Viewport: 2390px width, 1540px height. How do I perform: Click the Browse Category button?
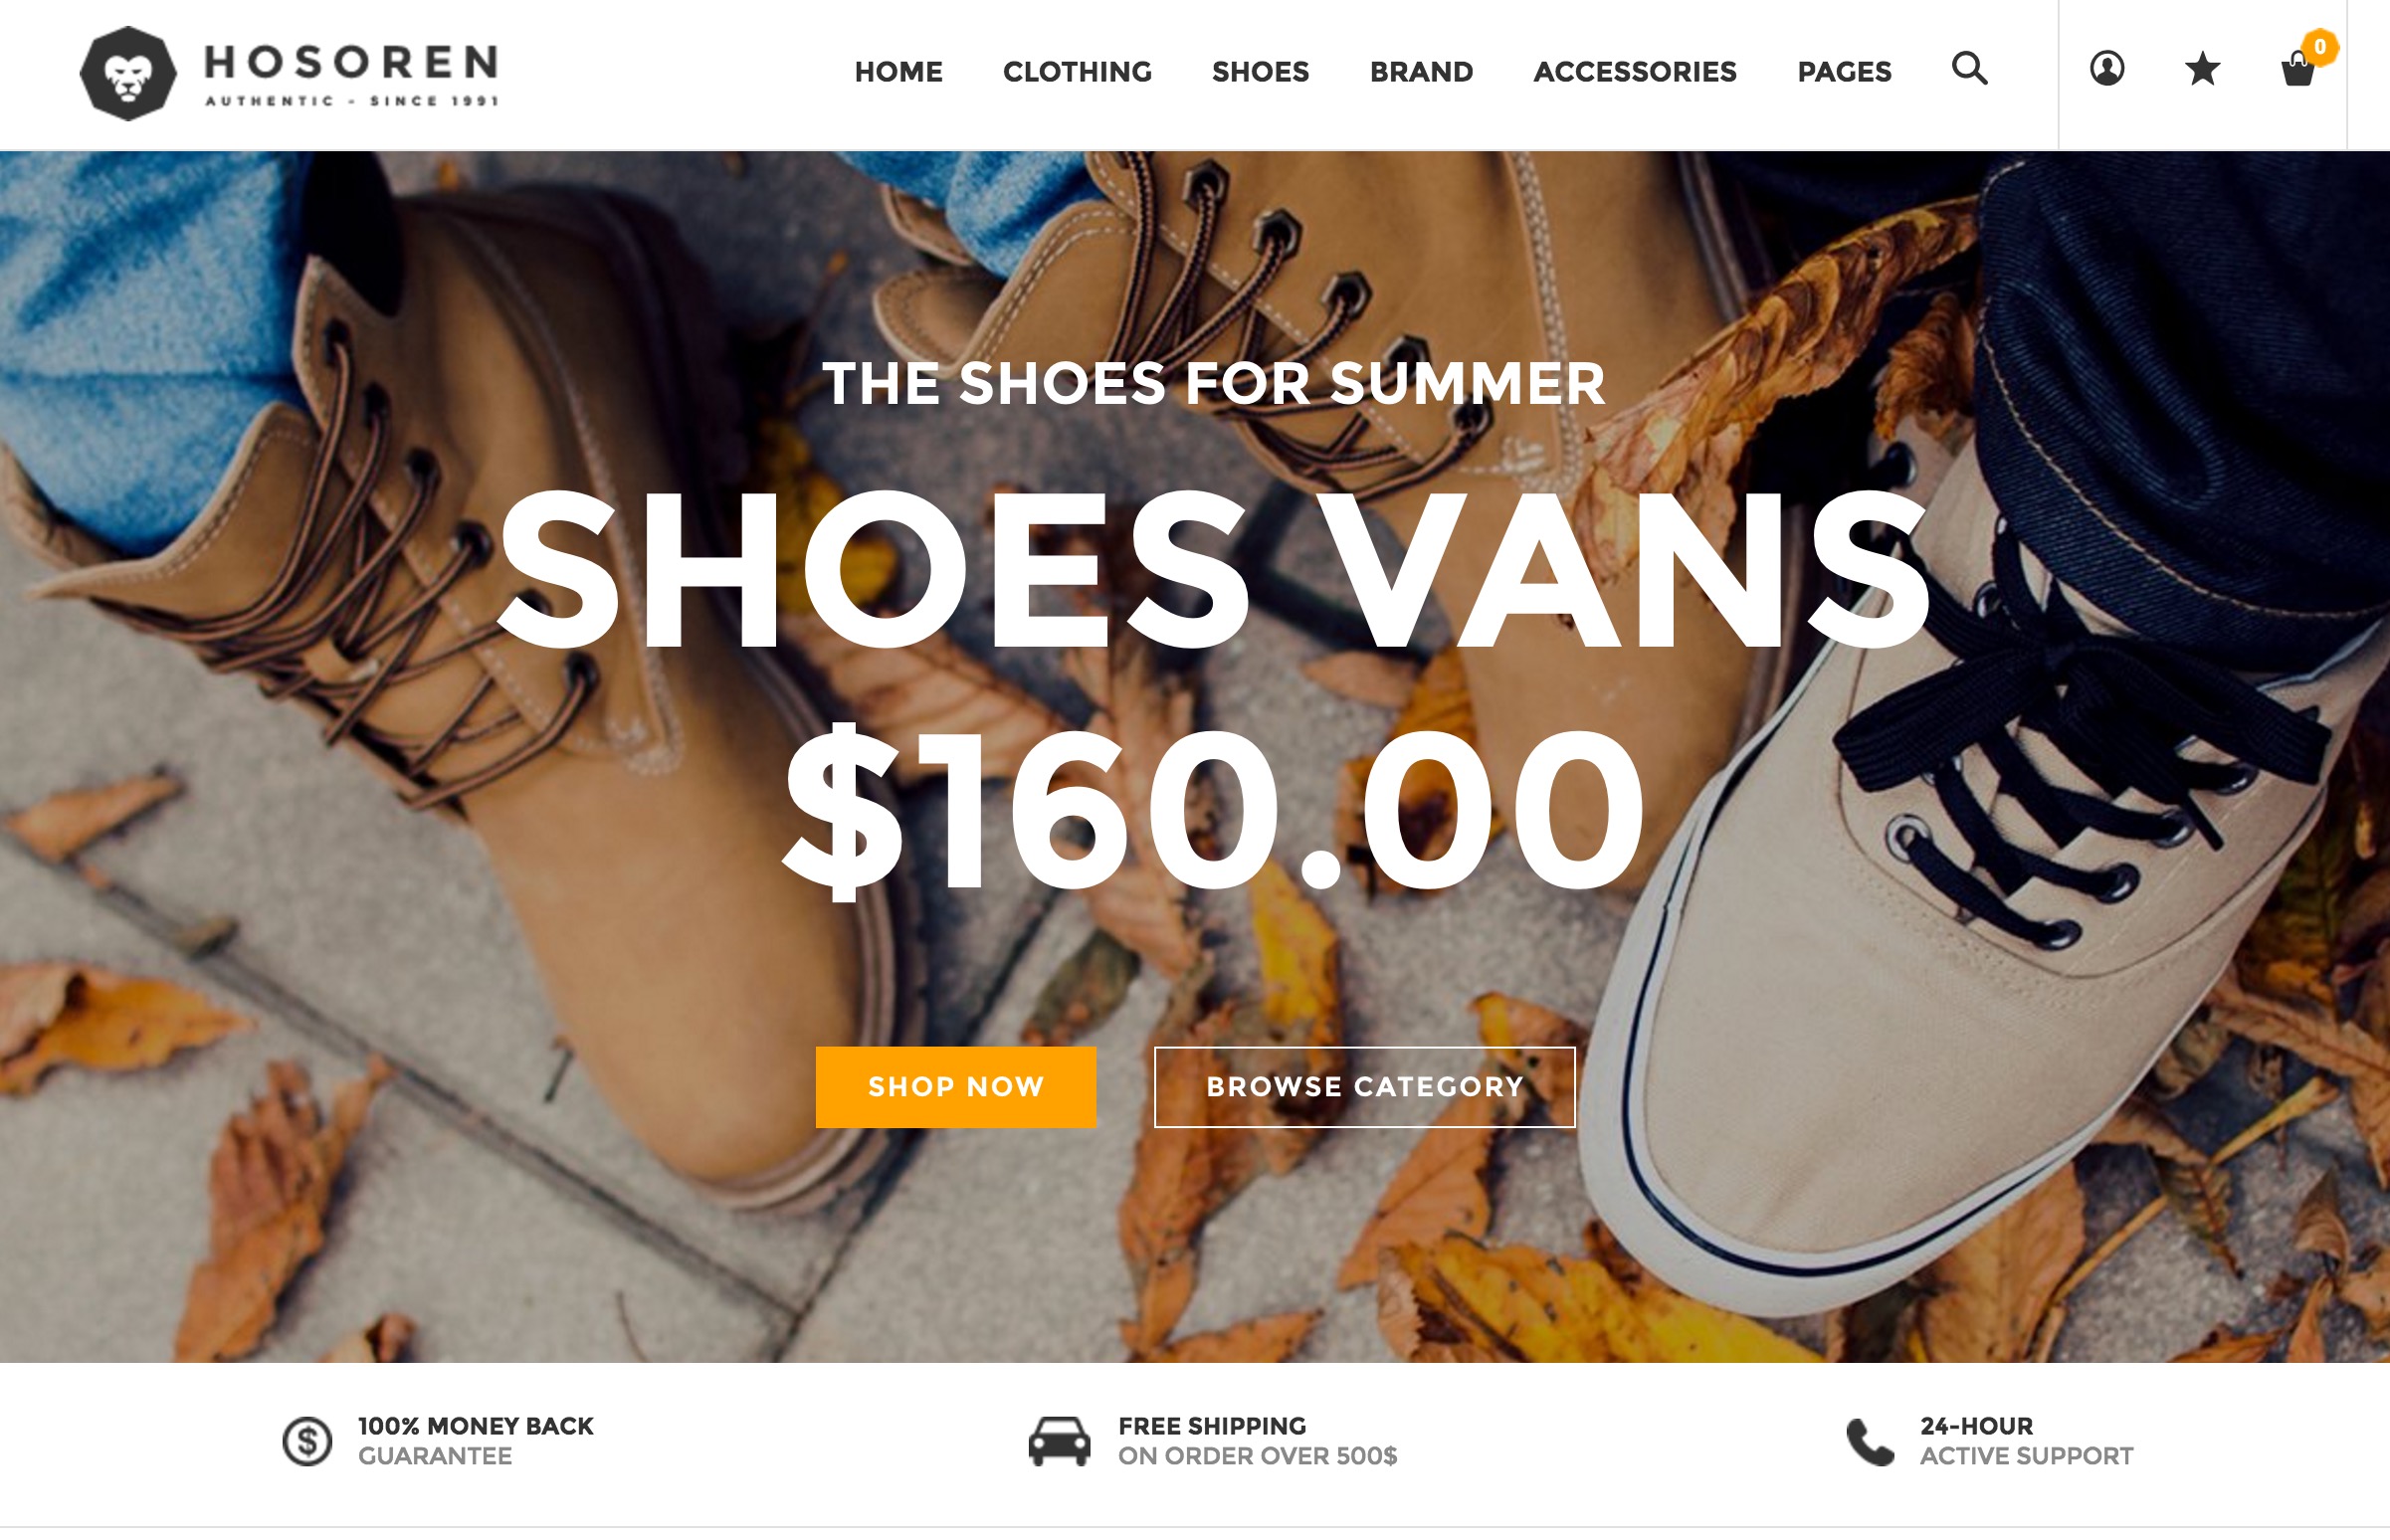click(x=1364, y=1087)
